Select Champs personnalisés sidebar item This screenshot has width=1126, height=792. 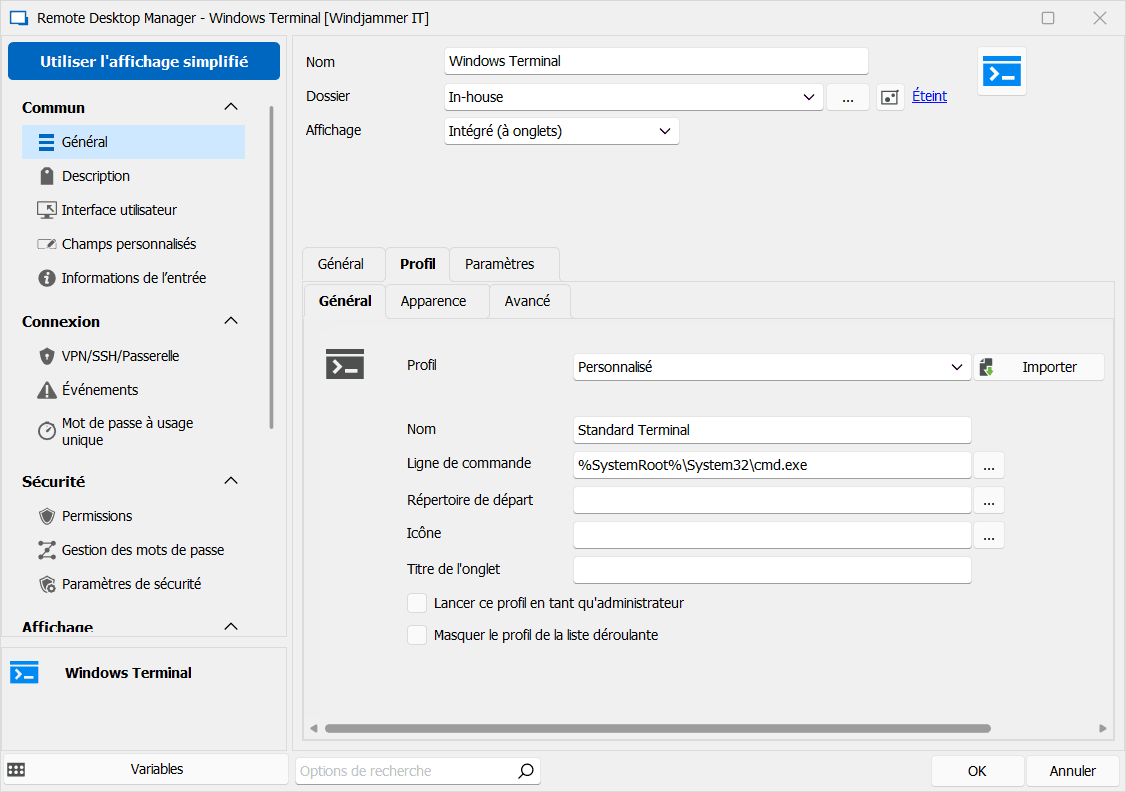tap(128, 244)
